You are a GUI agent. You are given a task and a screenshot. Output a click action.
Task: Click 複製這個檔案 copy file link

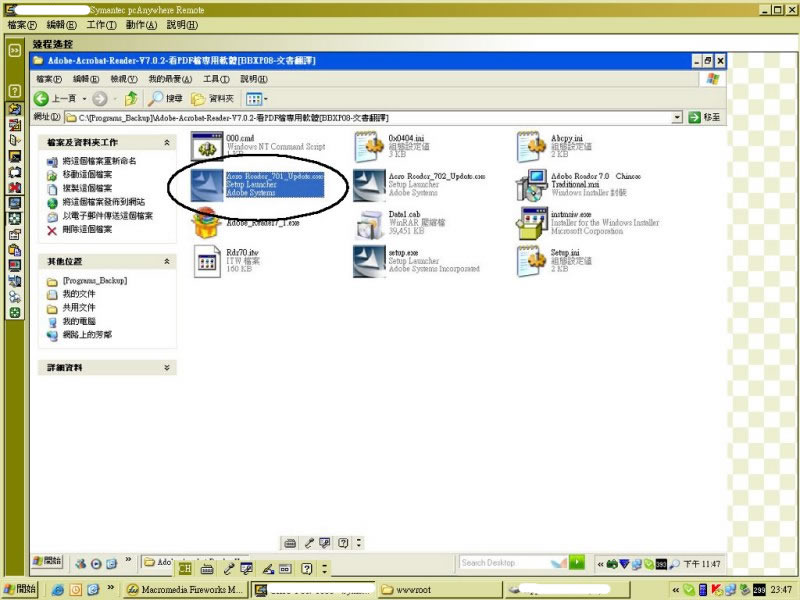coord(87,188)
